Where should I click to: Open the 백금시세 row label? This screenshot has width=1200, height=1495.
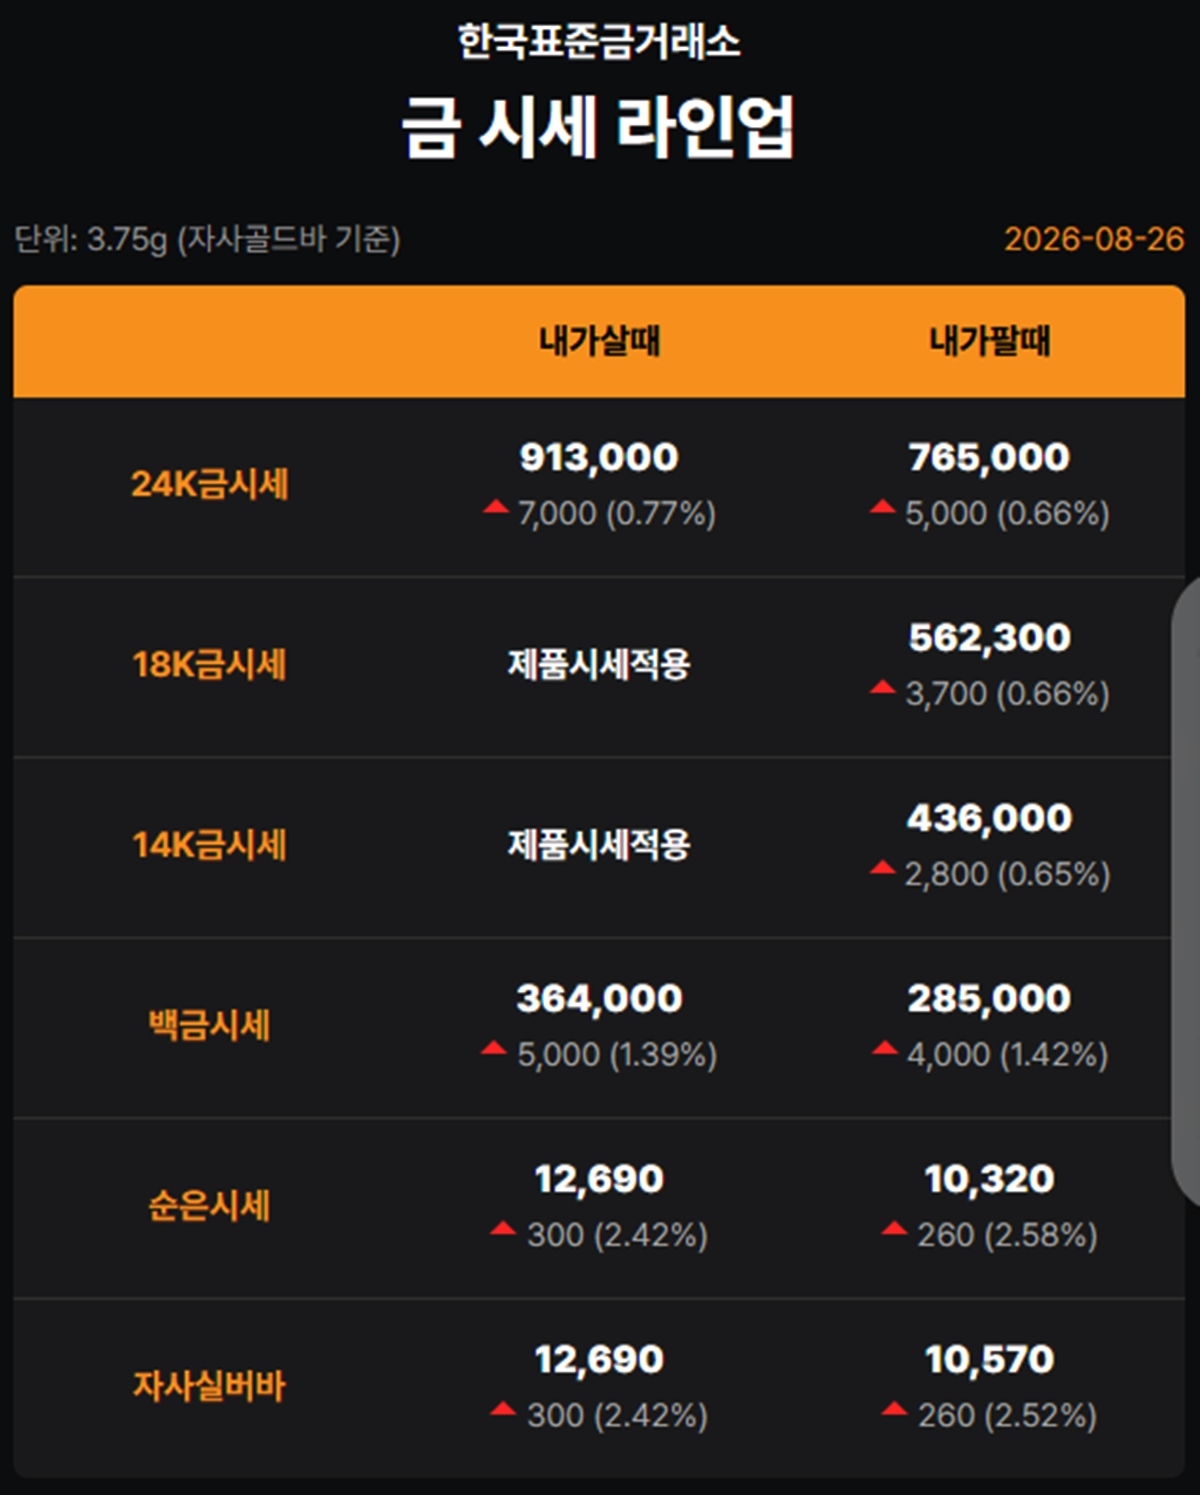(210, 1025)
